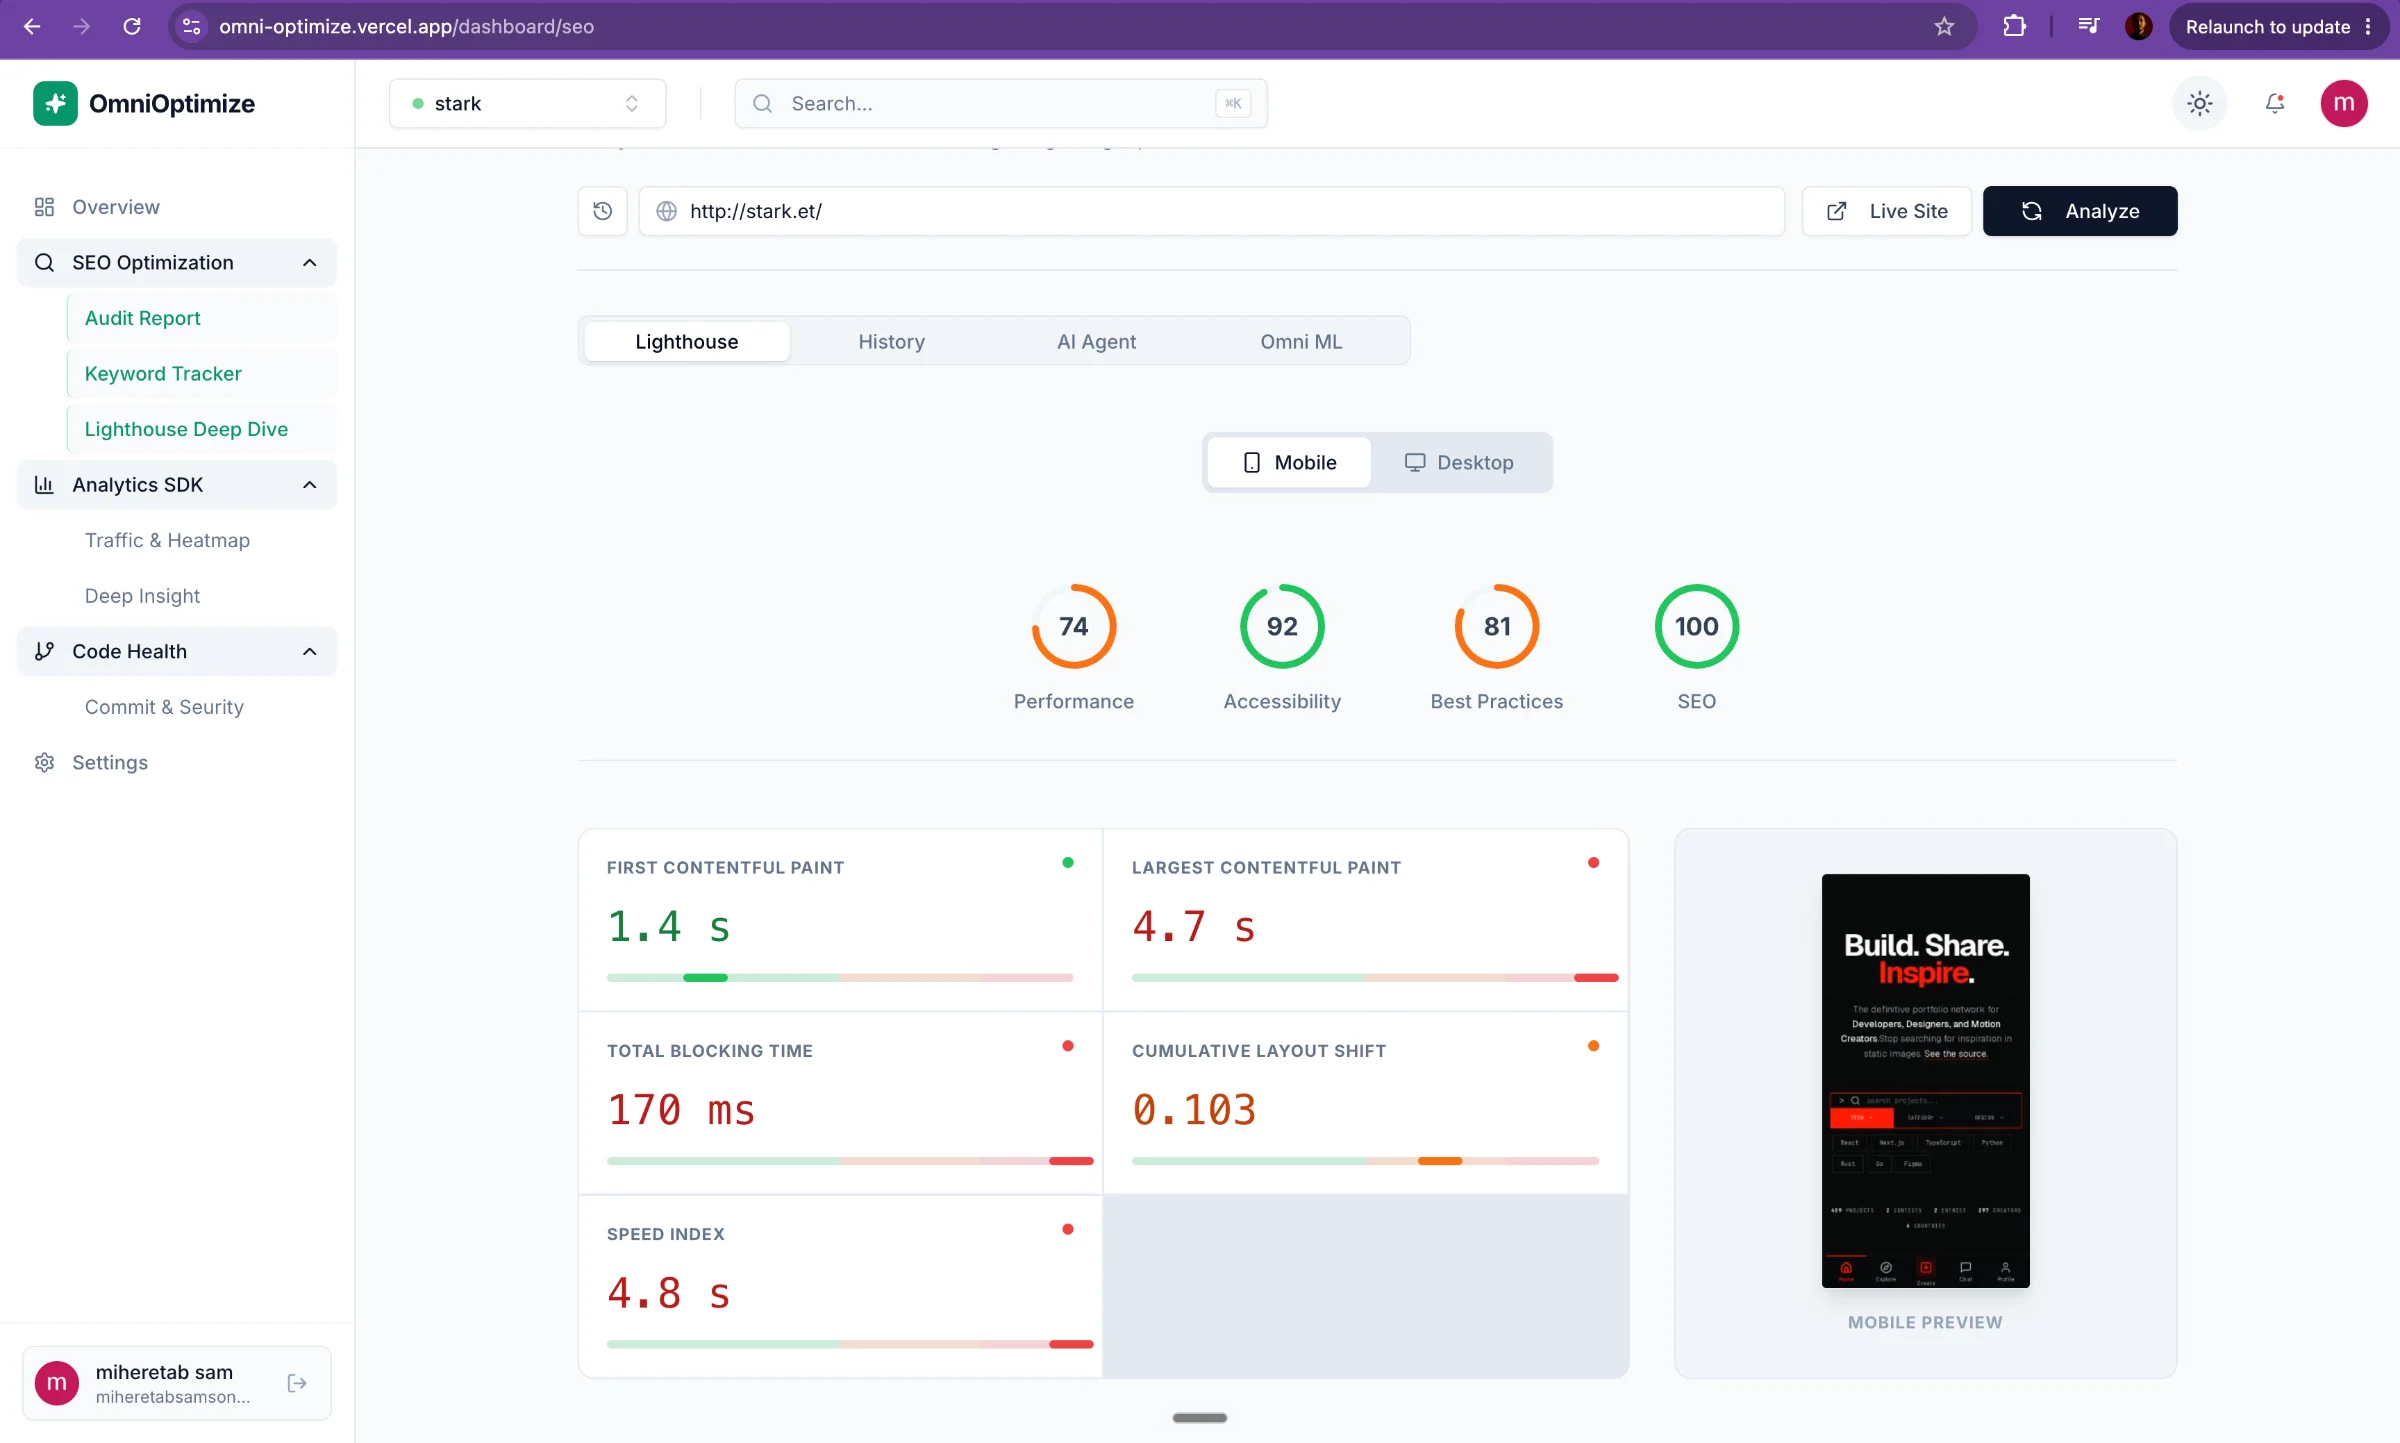This screenshot has width=2400, height=1443.
Task: Open the stark project selector
Action: (527, 103)
